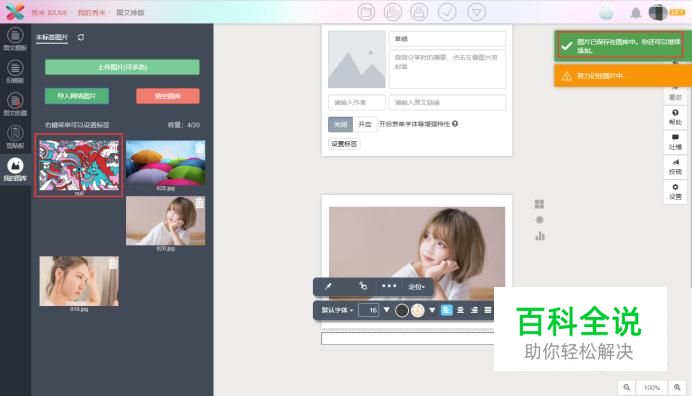Screen dimensions: 692x396
Task: Toggle left text alignment (highlighted blue)
Action: [447, 310]
